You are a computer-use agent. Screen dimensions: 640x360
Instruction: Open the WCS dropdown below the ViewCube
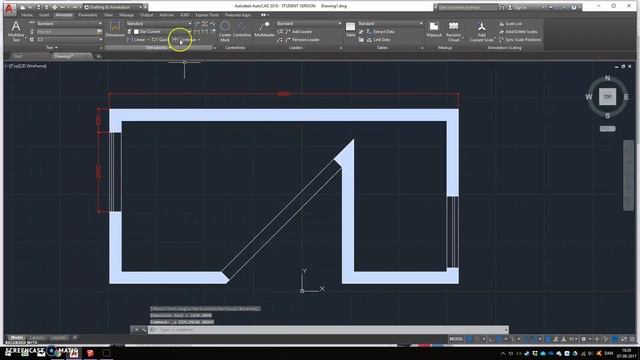pyautogui.click(x=607, y=129)
